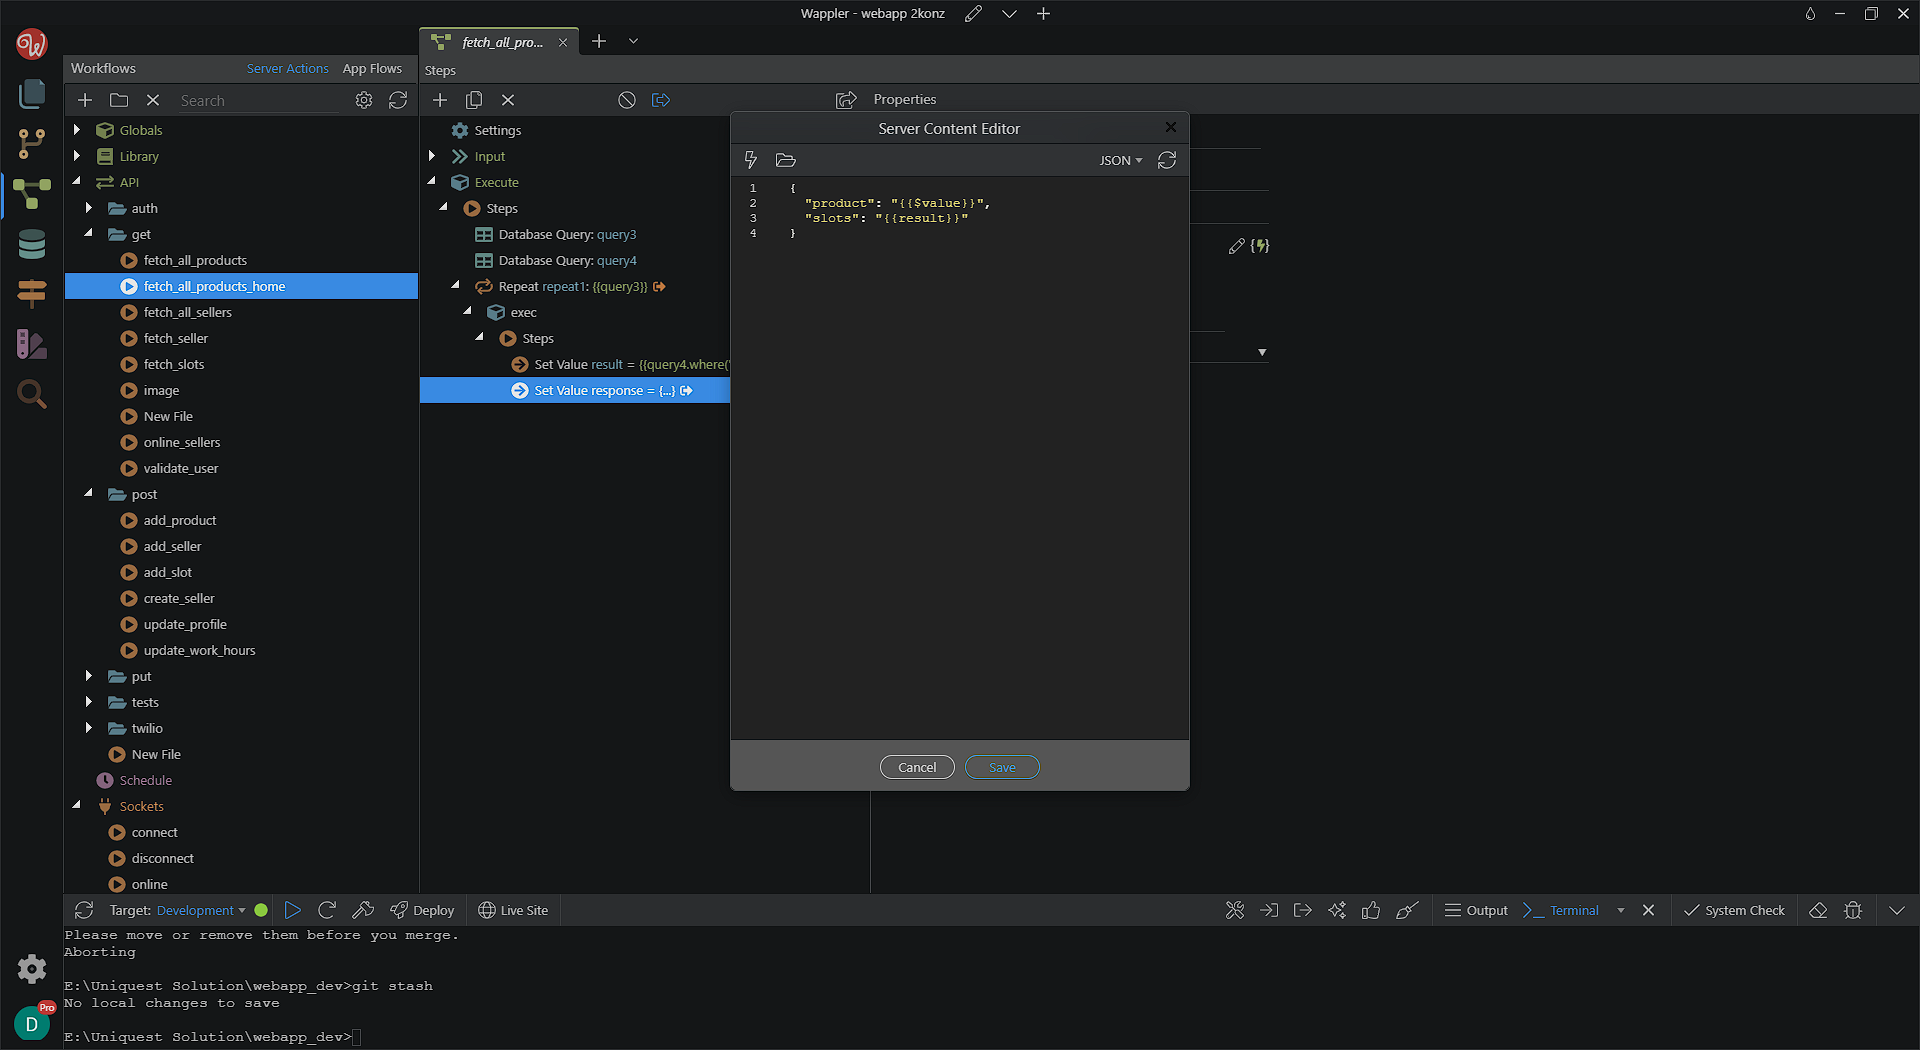The image size is (1920, 1050).
Task: Click the Cancel button in editor dialog
Action: point(917,767)
